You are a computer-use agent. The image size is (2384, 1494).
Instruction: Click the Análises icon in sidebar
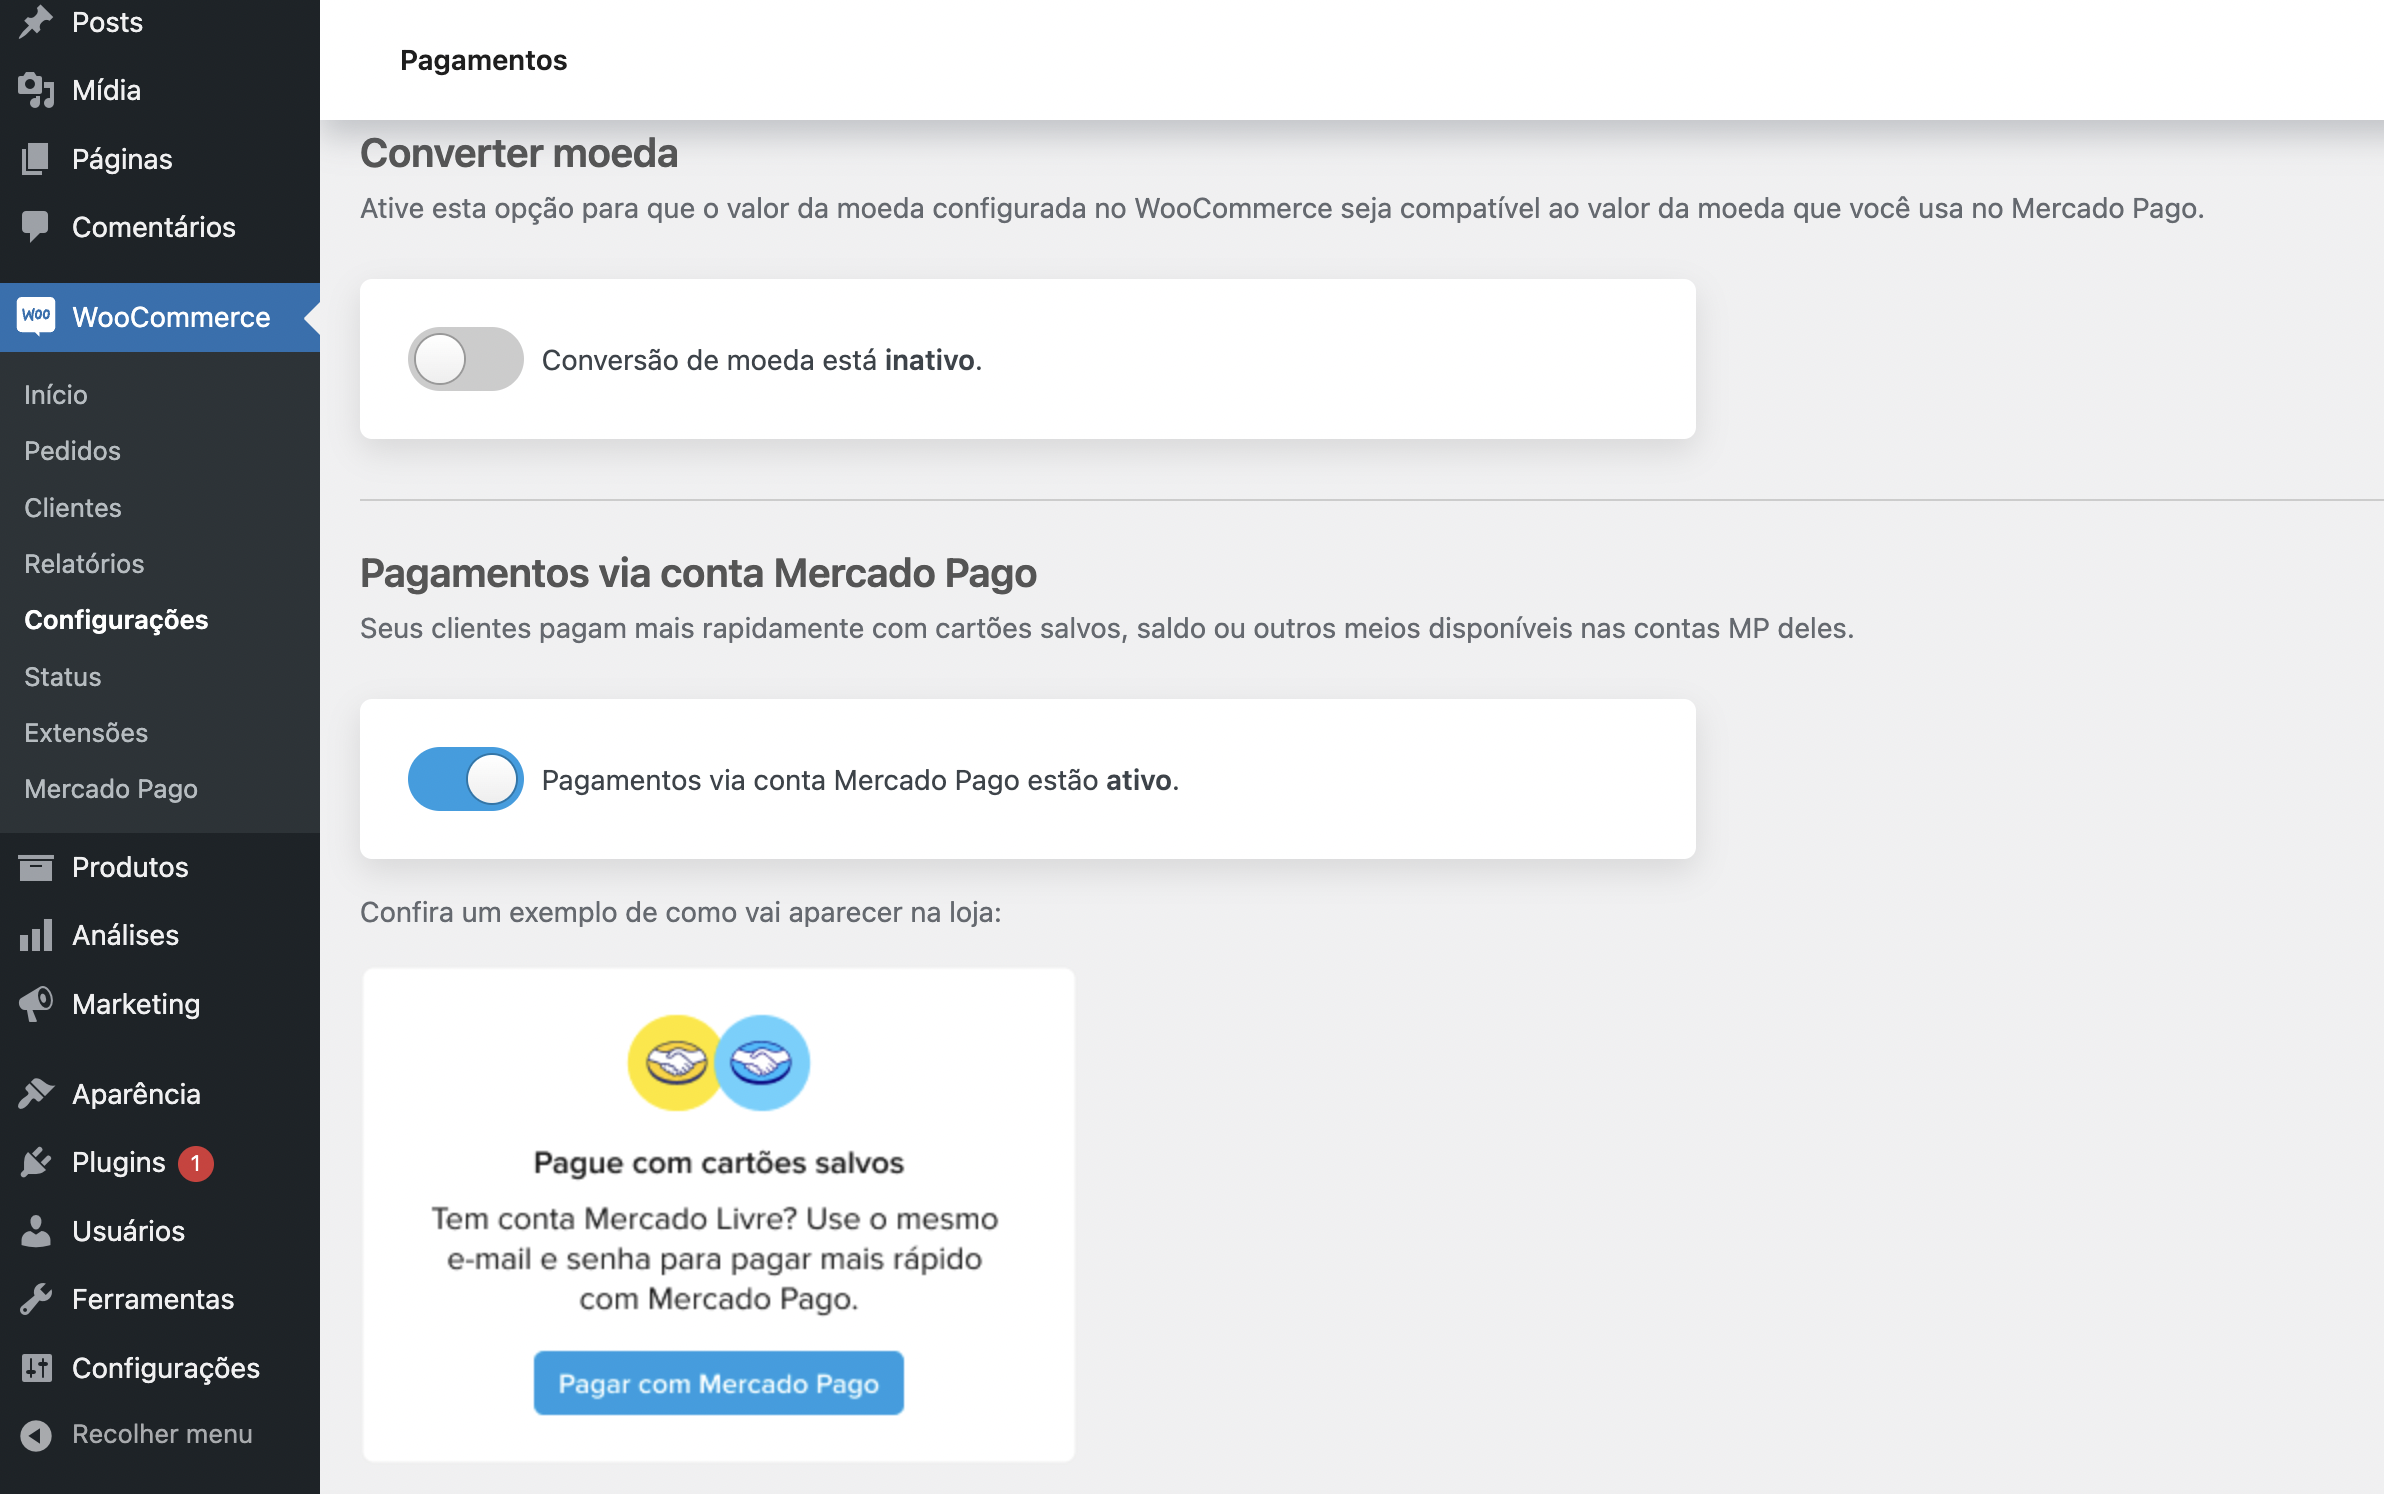pos(34,935)
